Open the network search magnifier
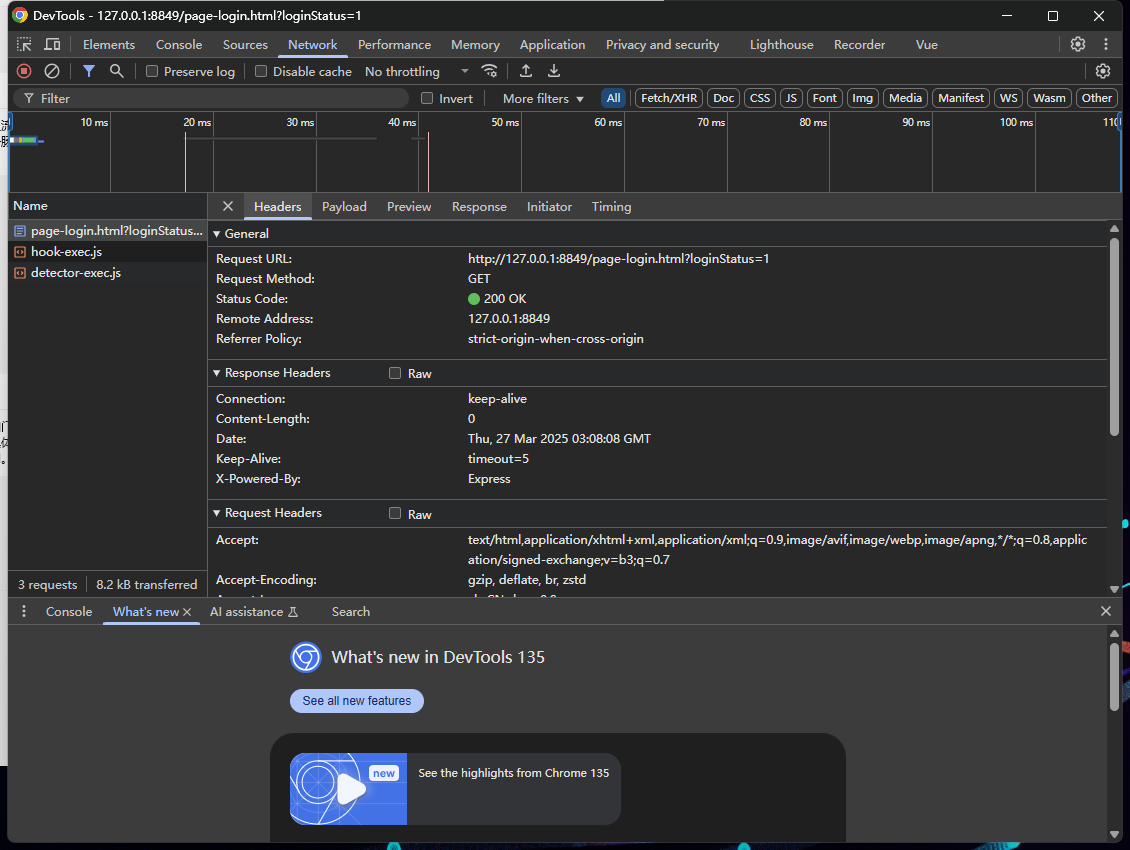 [x=117, y=71]
